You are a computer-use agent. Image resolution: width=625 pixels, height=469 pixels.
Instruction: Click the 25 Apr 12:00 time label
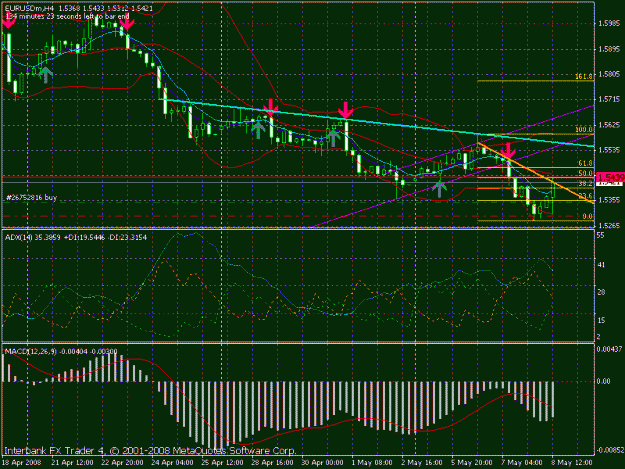pos(222,463)
